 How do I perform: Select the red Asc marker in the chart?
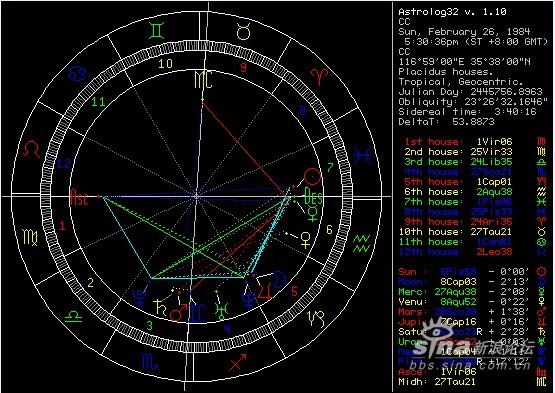79,197
